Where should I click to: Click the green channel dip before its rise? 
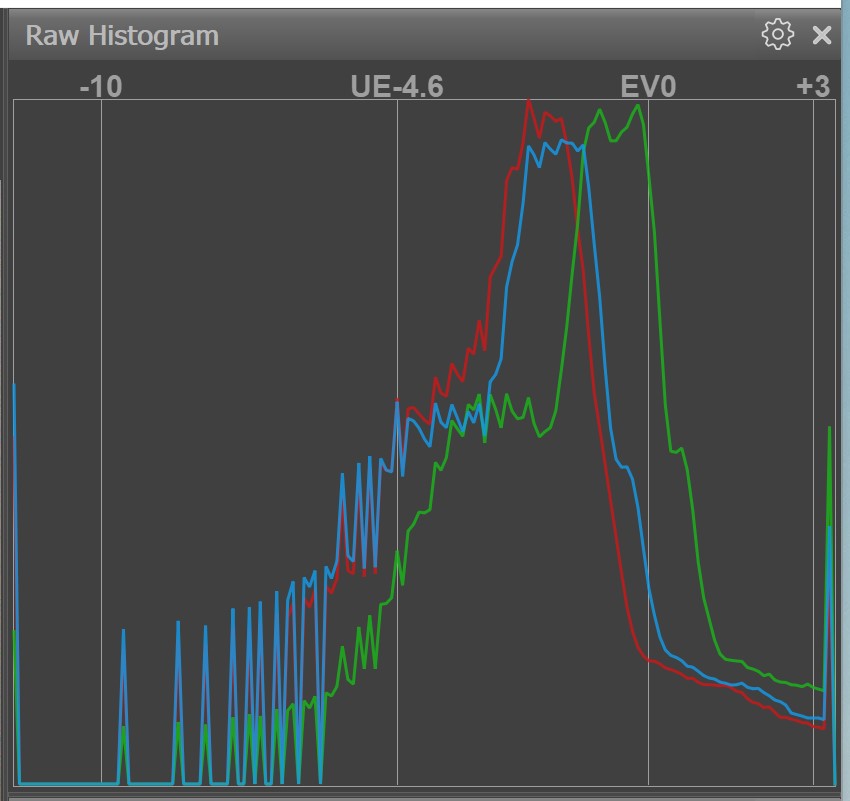[x=541, y=434]
